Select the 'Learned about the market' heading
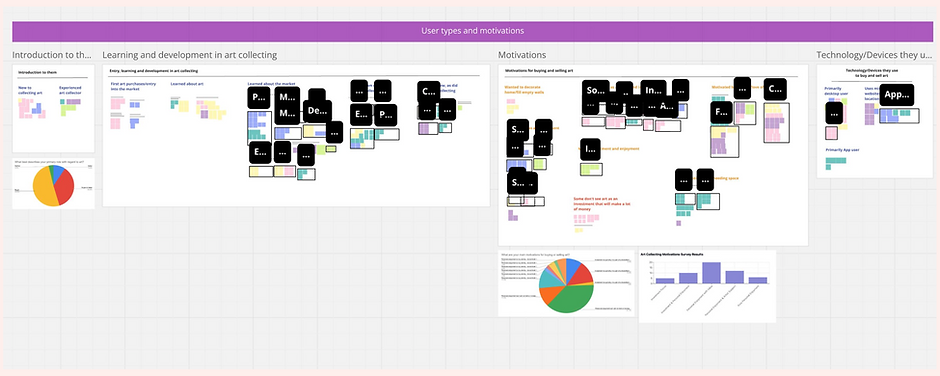This screenshot has height=376, width=940. coord(272,84)
